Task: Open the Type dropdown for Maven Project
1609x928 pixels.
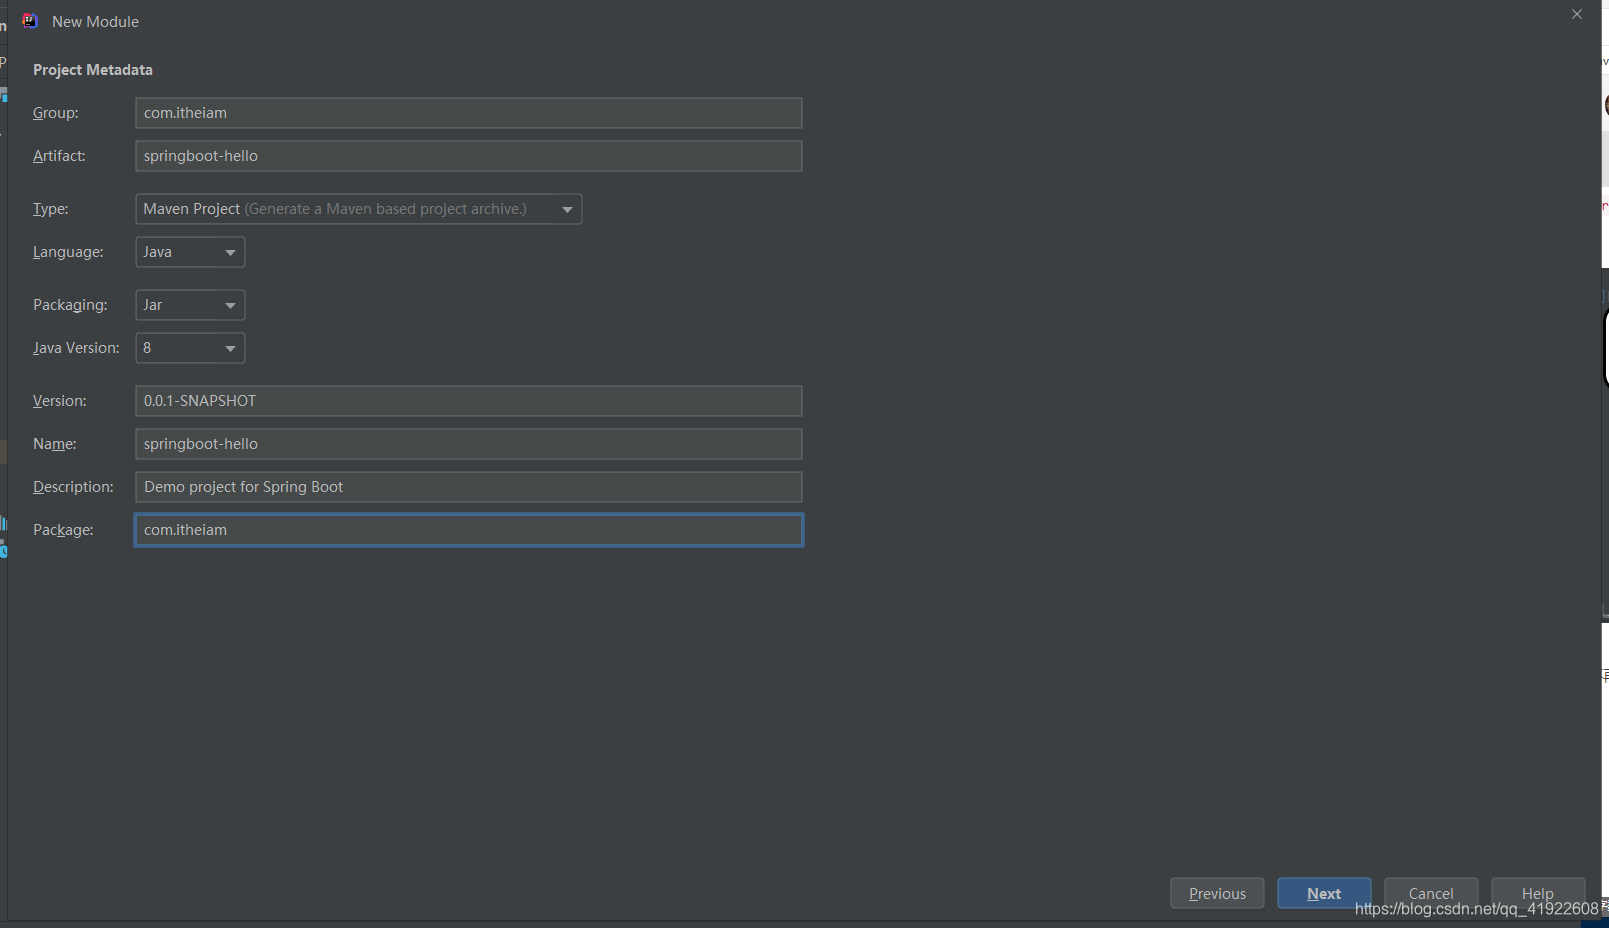Action: (x=358, y=209)
